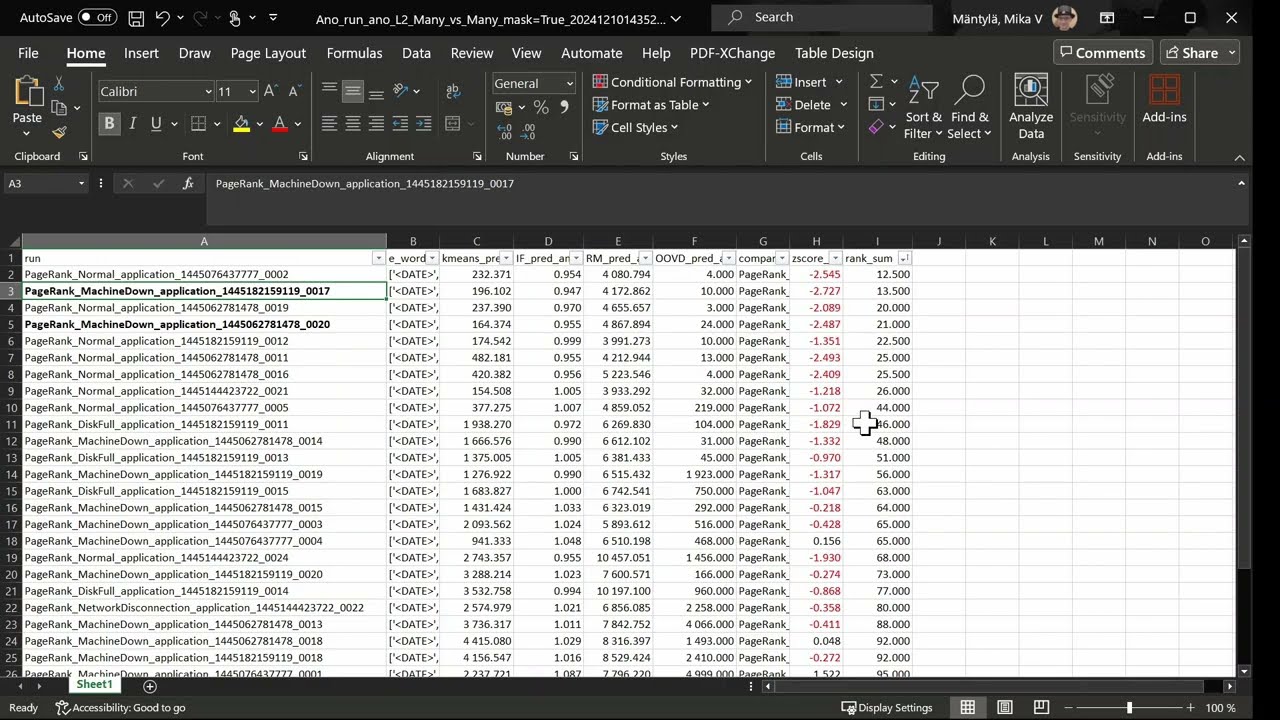Undo the last action
The image size is (1280, 720).
coord(163,18)
